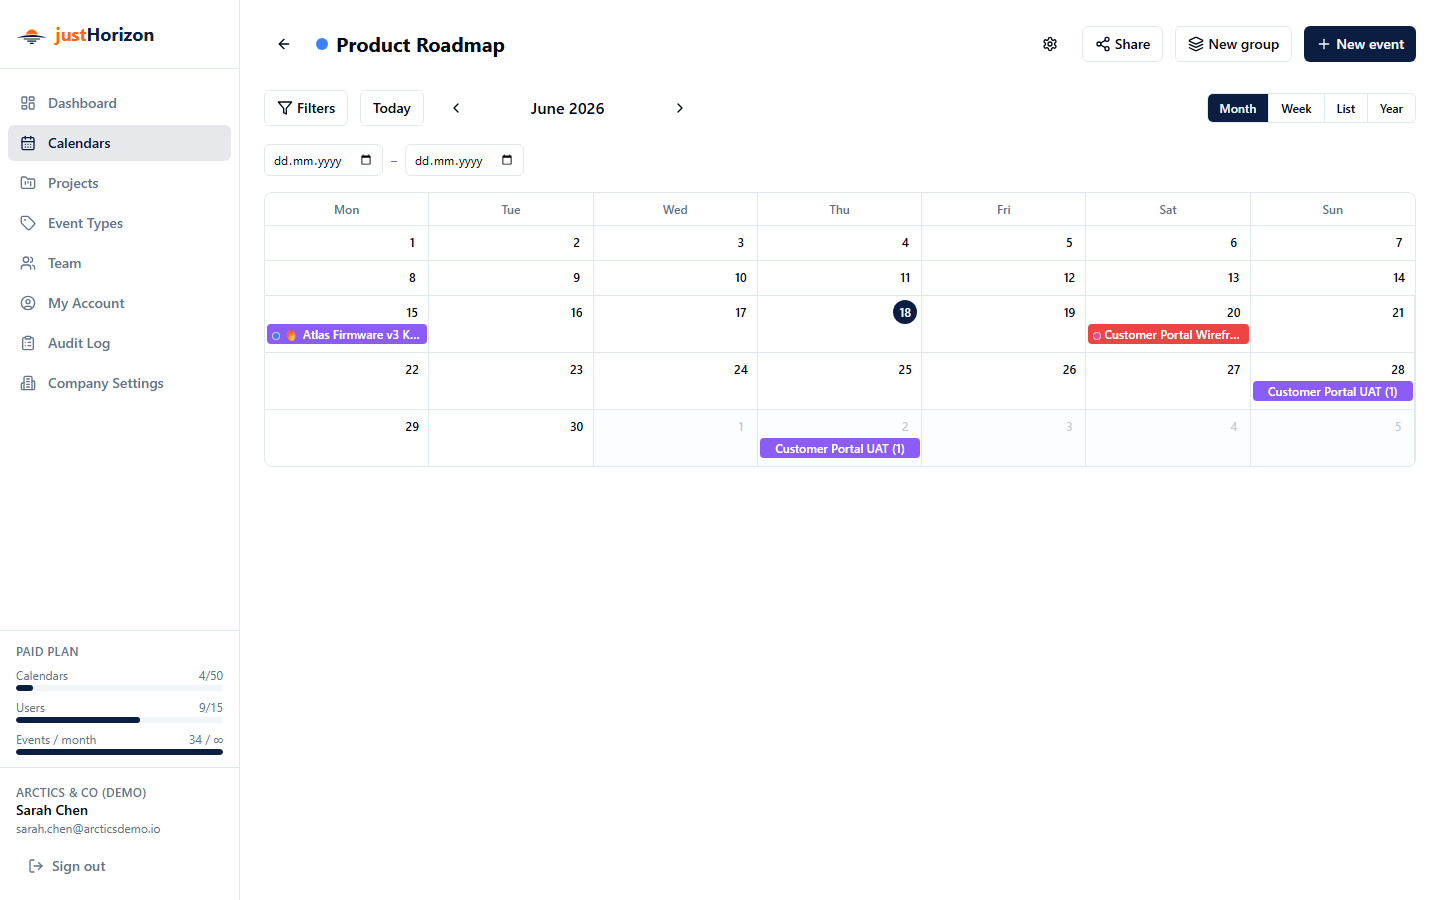Click the justHorizon logo

86,35
